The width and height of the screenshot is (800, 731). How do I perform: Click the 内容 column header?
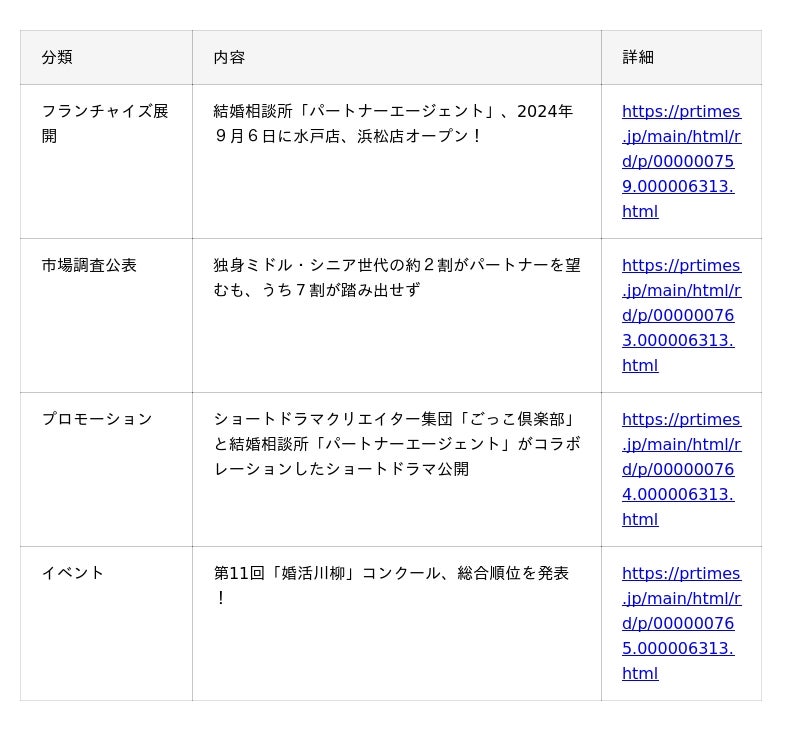click(x=229, y=57)
